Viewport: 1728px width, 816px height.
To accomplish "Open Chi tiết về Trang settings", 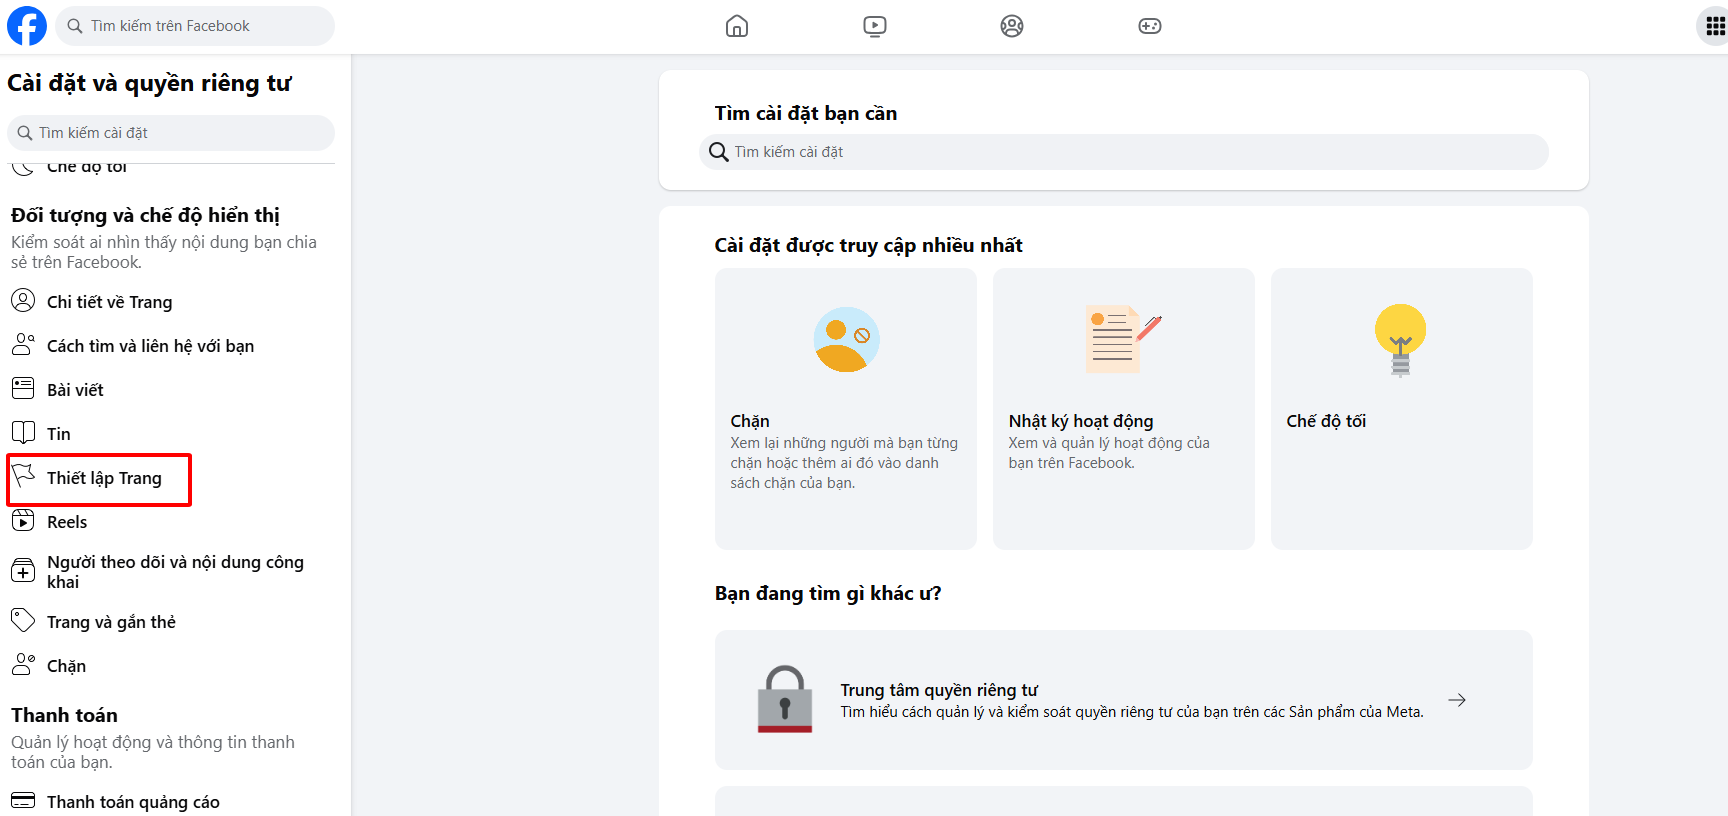I will (x=109, y=302).
